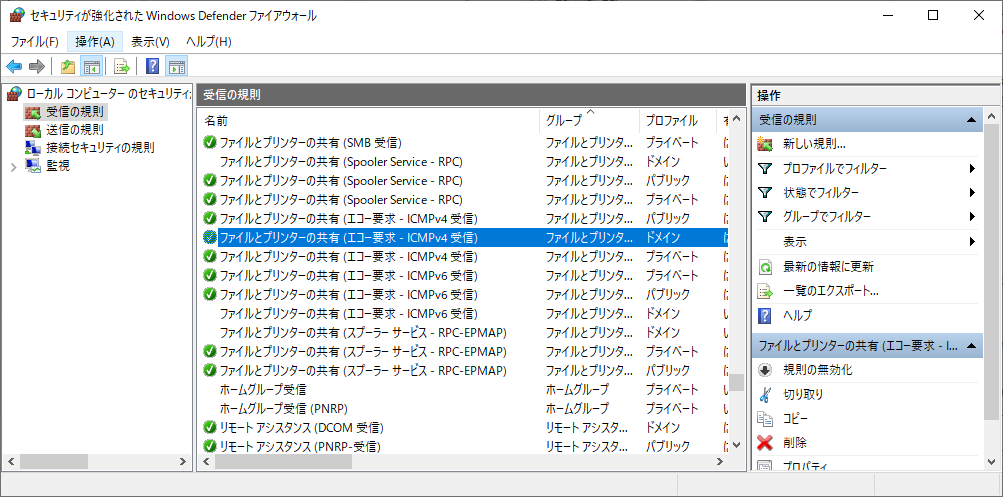
Task: Click the rule list vertical scrollbar thumb
Action: click(736, 382)
